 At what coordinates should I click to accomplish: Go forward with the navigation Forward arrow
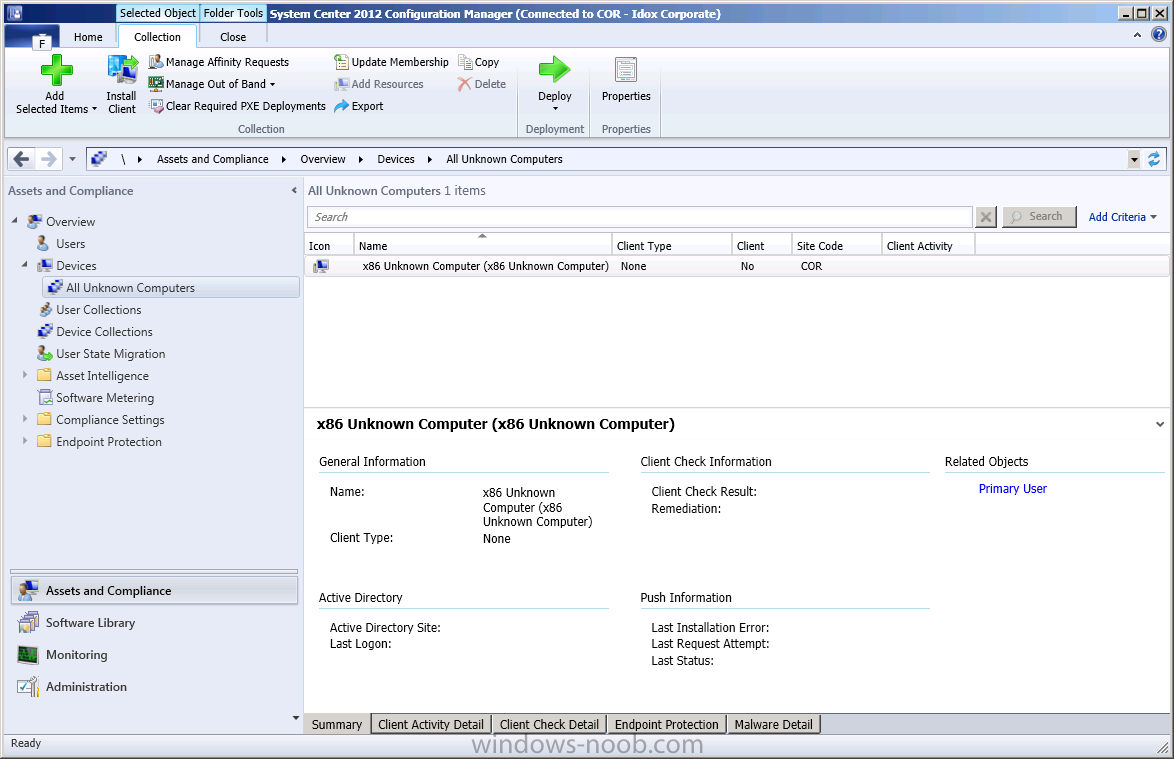[48, 159]
